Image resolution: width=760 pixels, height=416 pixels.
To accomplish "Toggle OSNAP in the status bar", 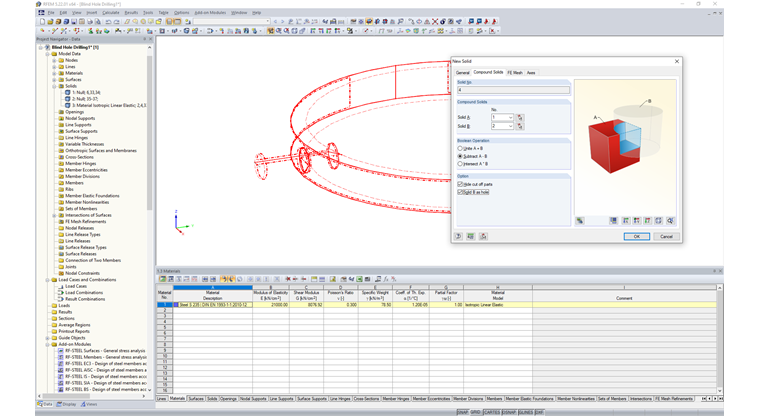I will (509, 412).
